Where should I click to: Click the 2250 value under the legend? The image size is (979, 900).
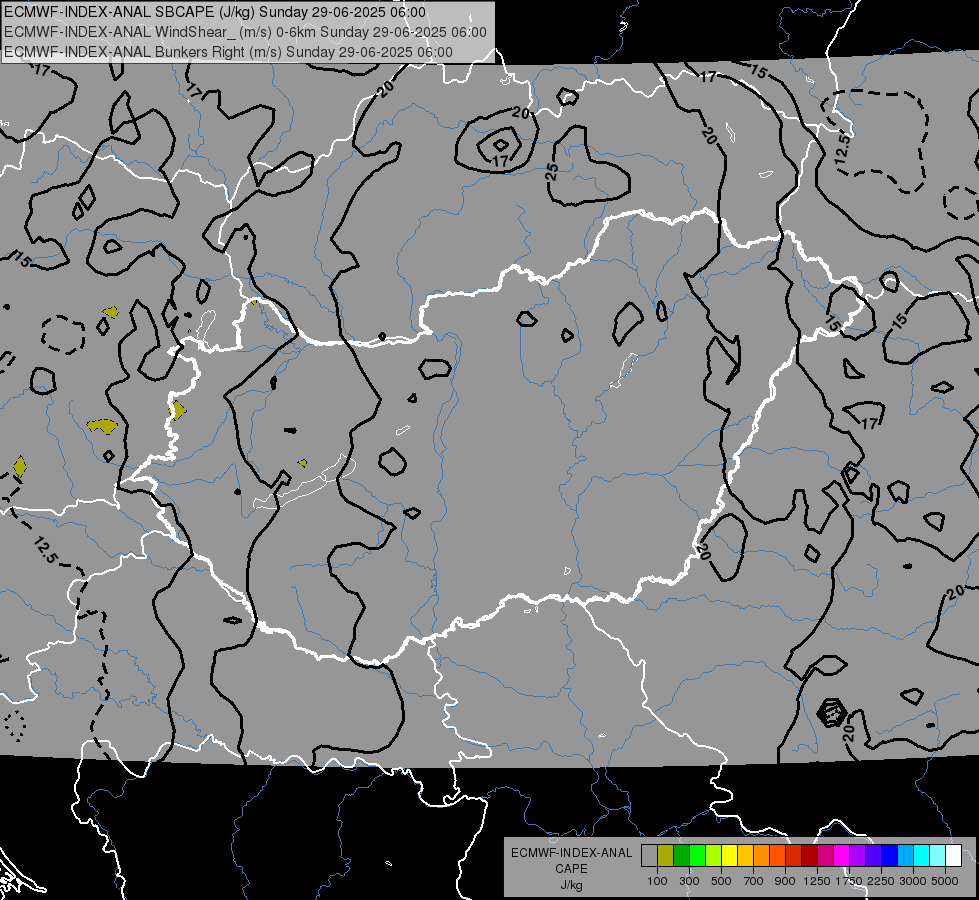(881, 881)
